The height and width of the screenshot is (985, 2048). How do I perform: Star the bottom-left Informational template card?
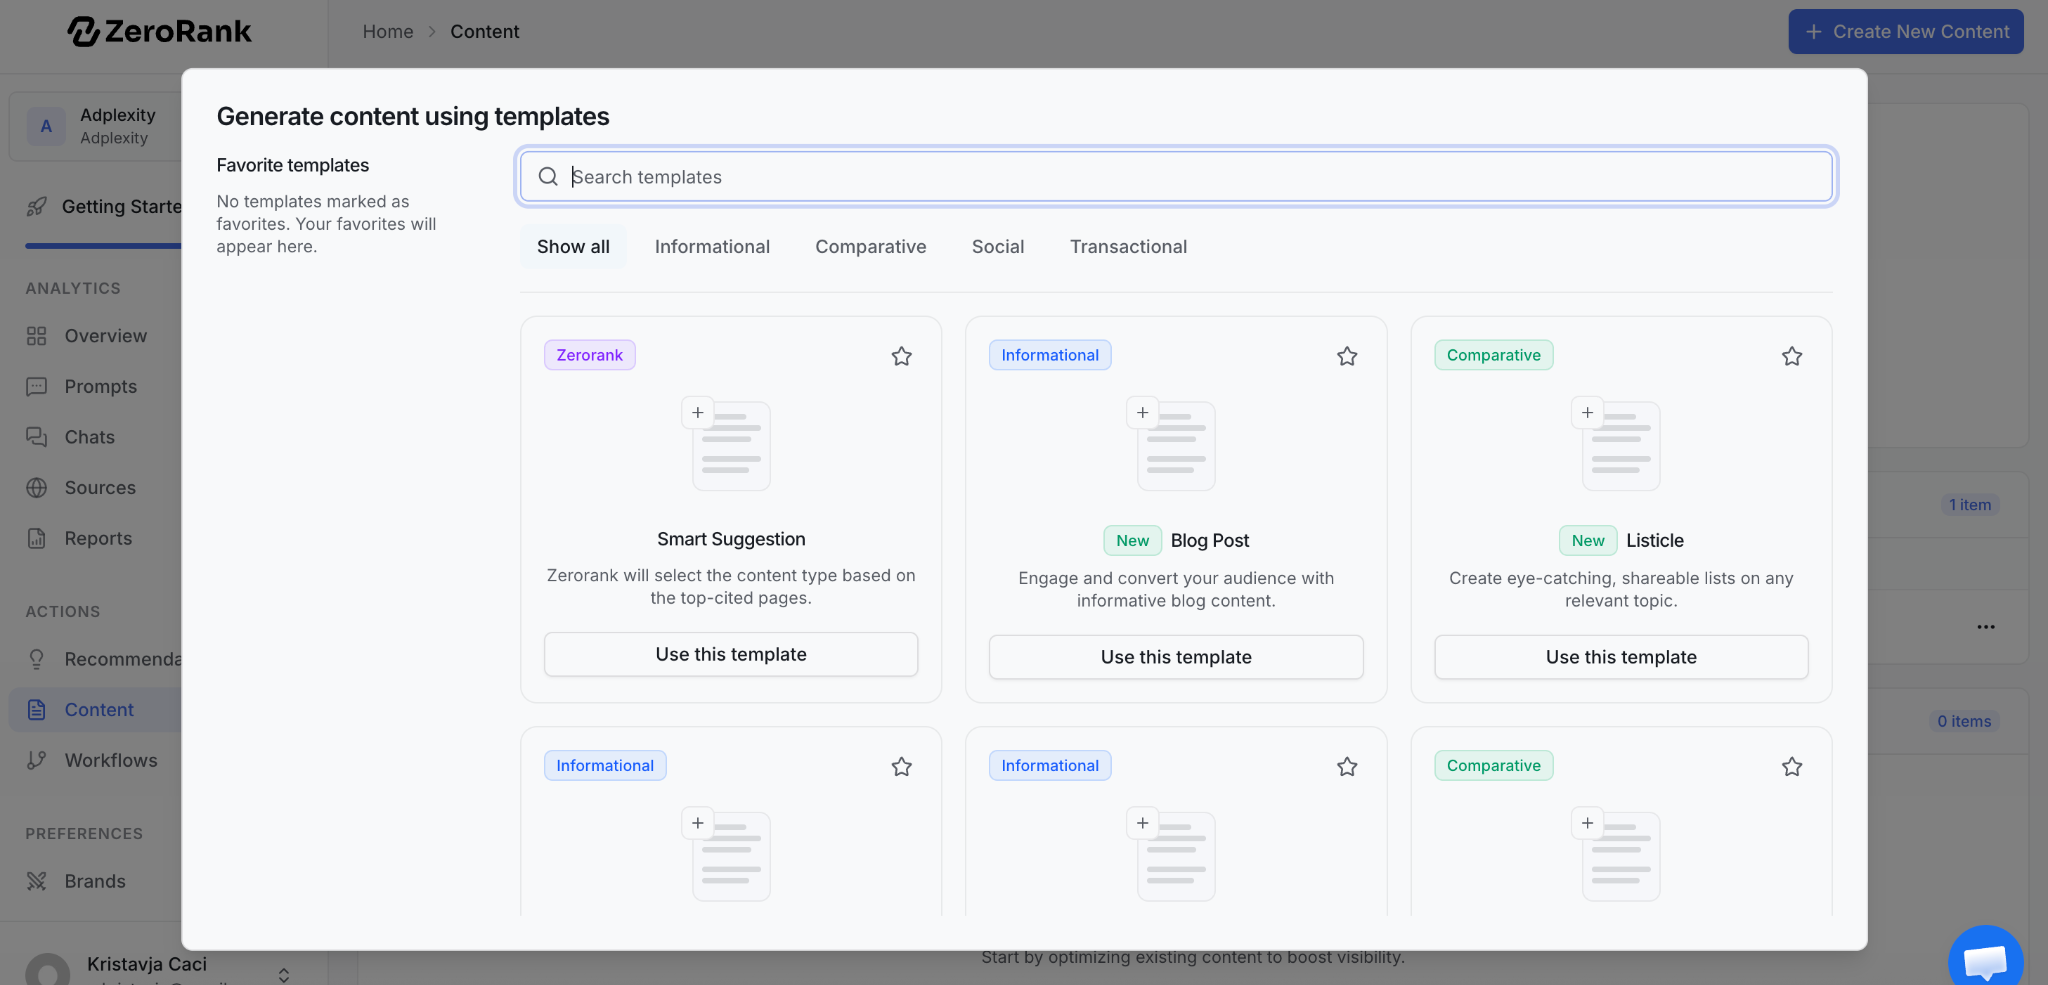[x=902, y=767]
